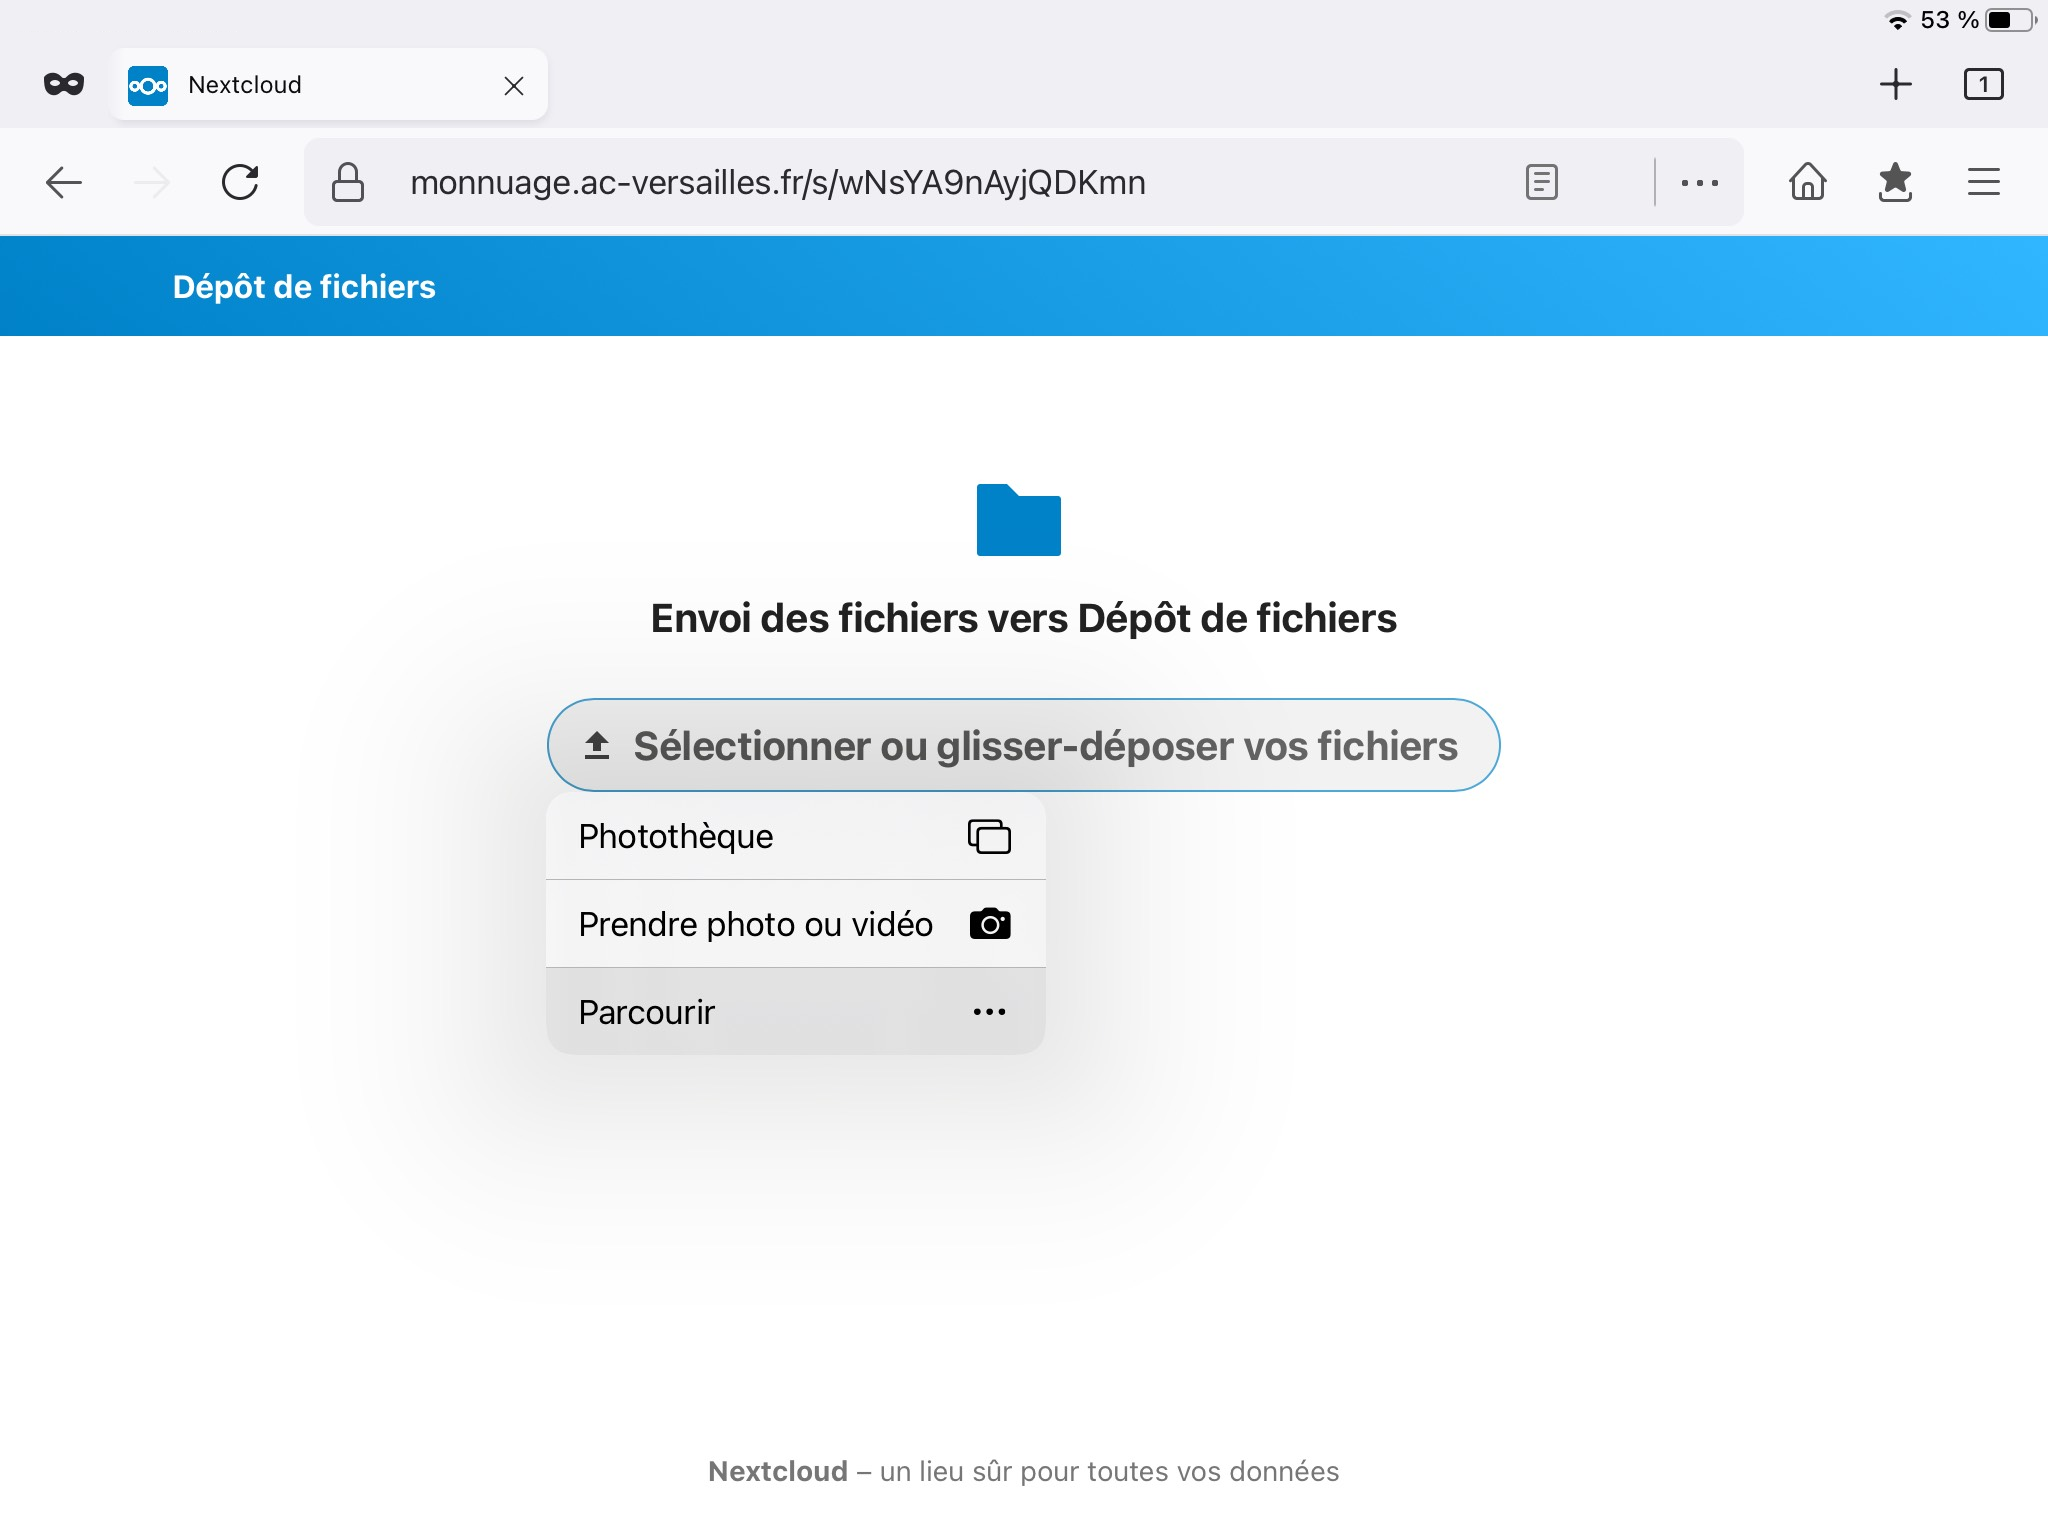Choose Prendre photo ou vidéo option
The width and height of the screenshot is (2048, 1536).
[795, 924]
